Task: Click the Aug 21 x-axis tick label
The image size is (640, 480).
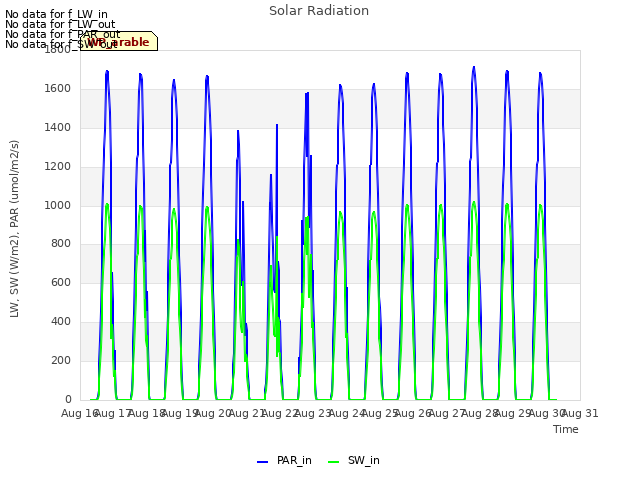Action: [247, 413]
